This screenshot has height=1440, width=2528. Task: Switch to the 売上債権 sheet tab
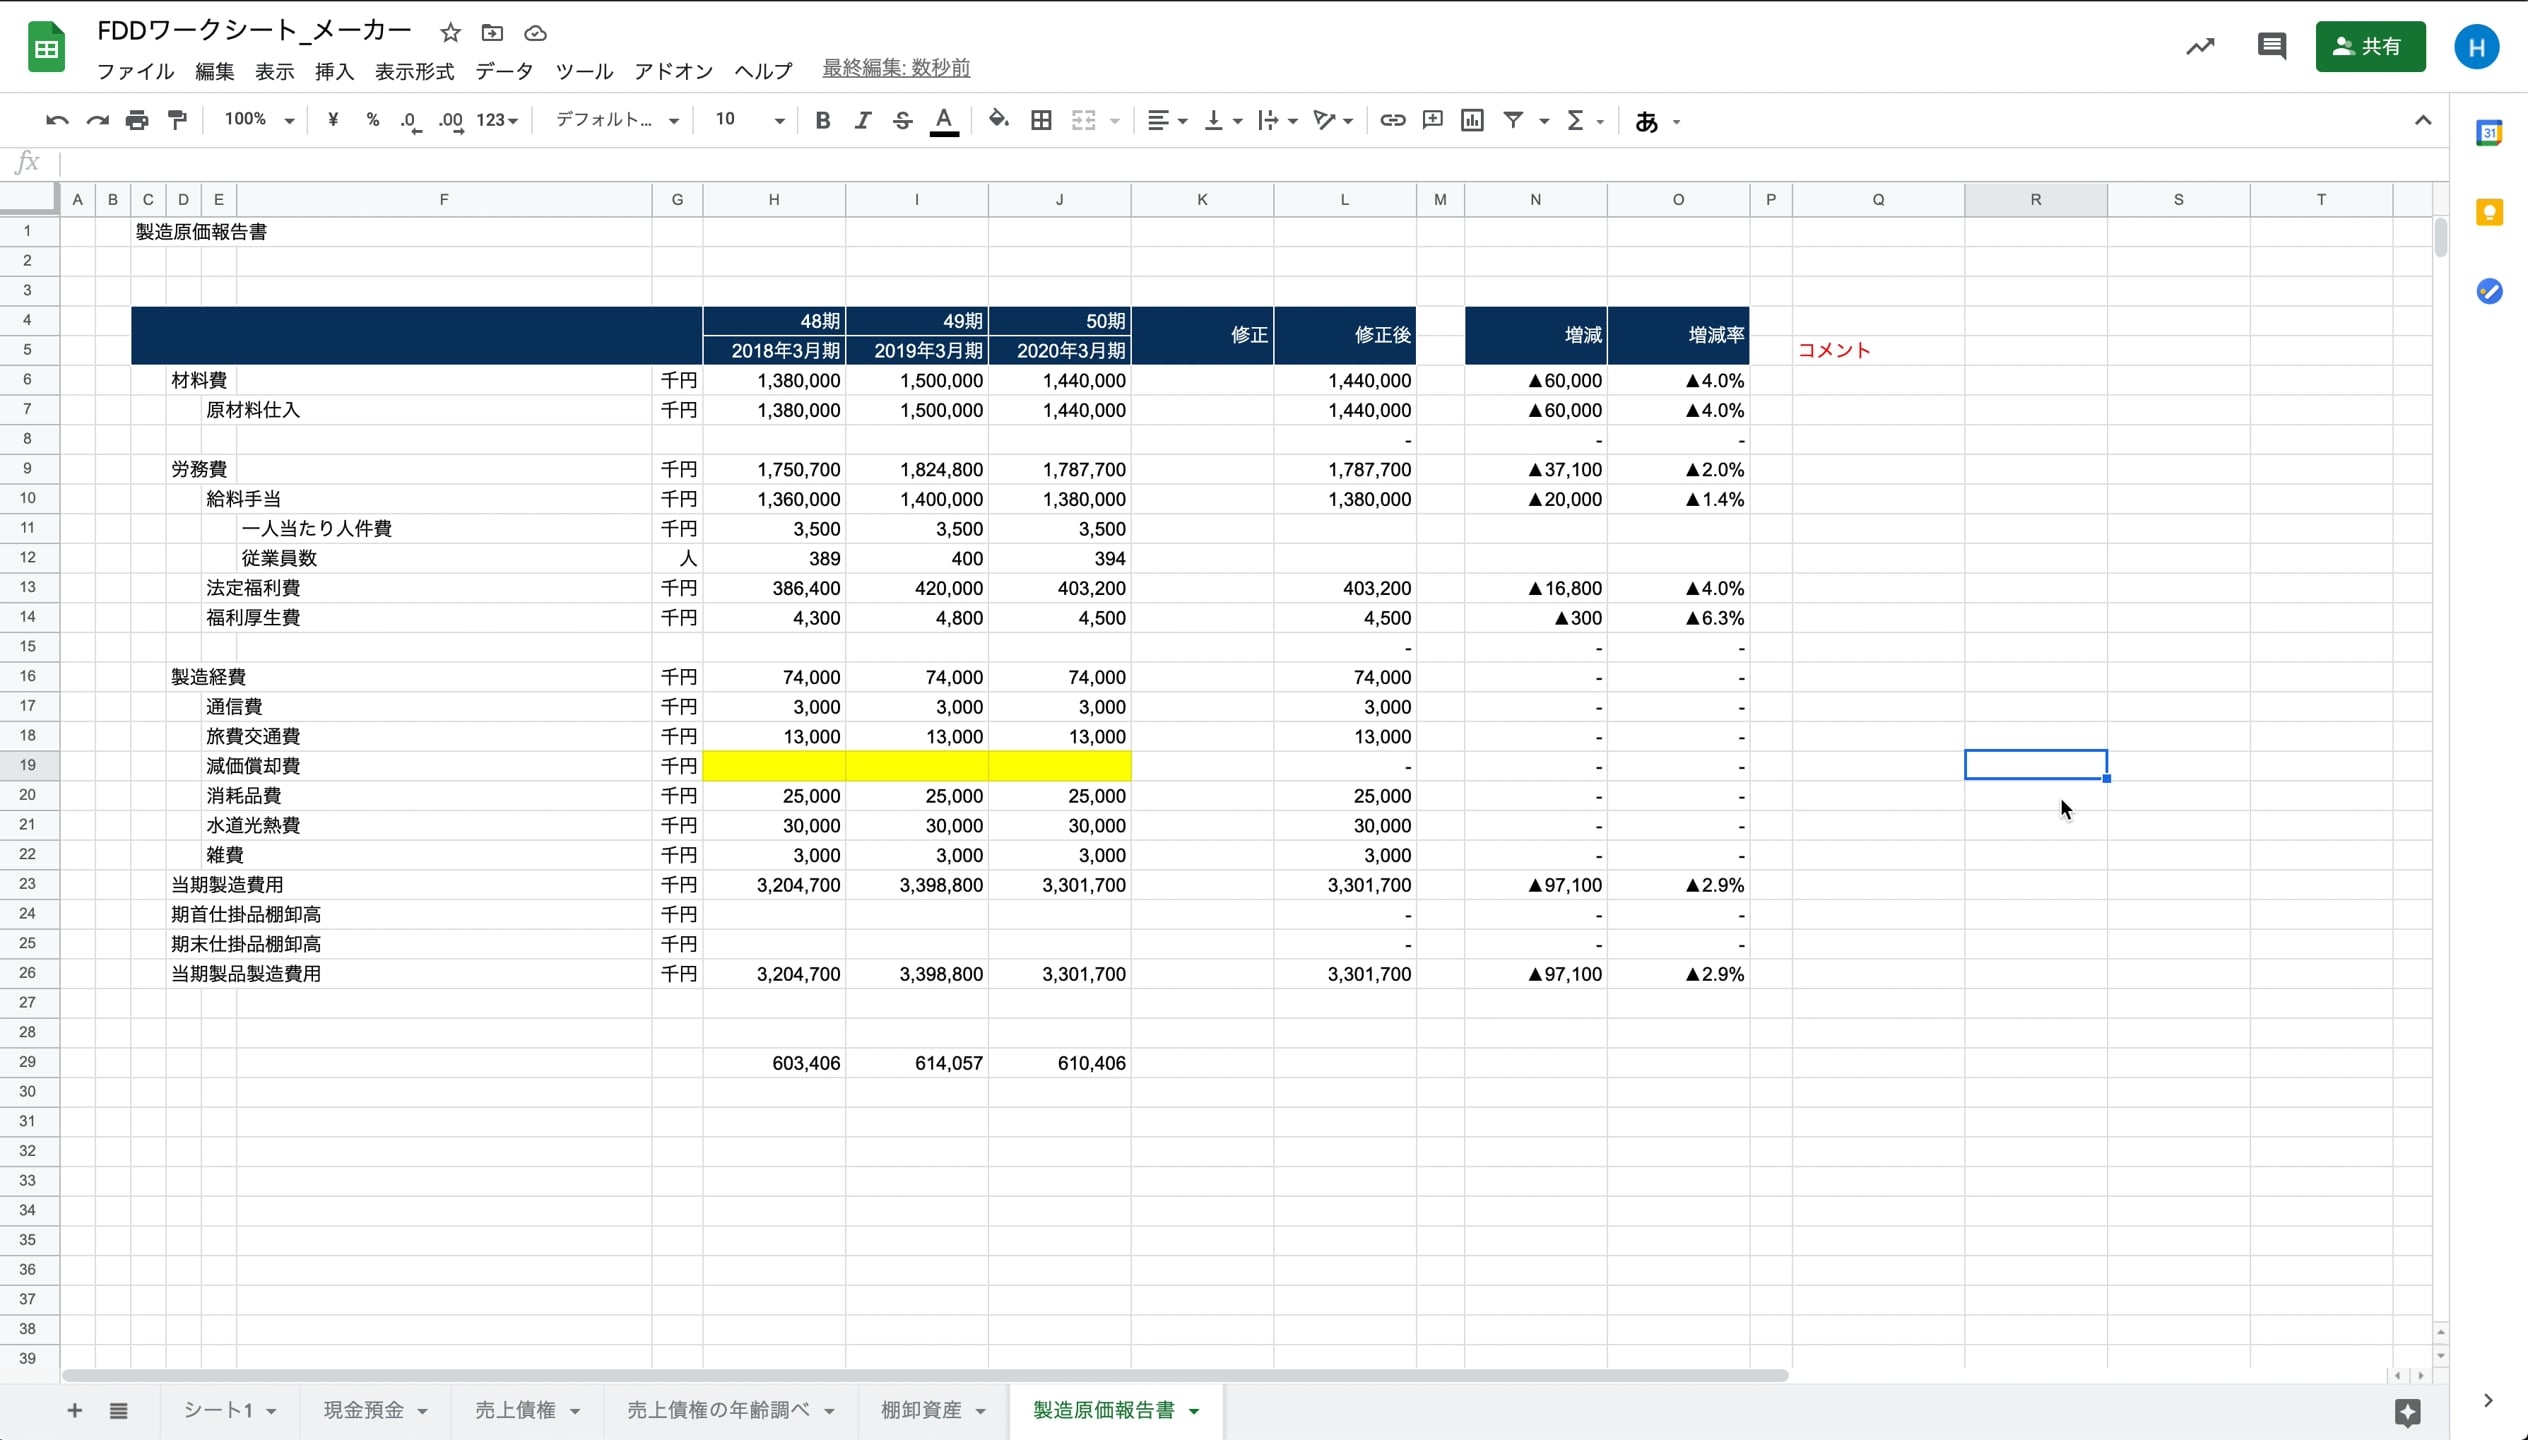click(x=515, y=1410)
